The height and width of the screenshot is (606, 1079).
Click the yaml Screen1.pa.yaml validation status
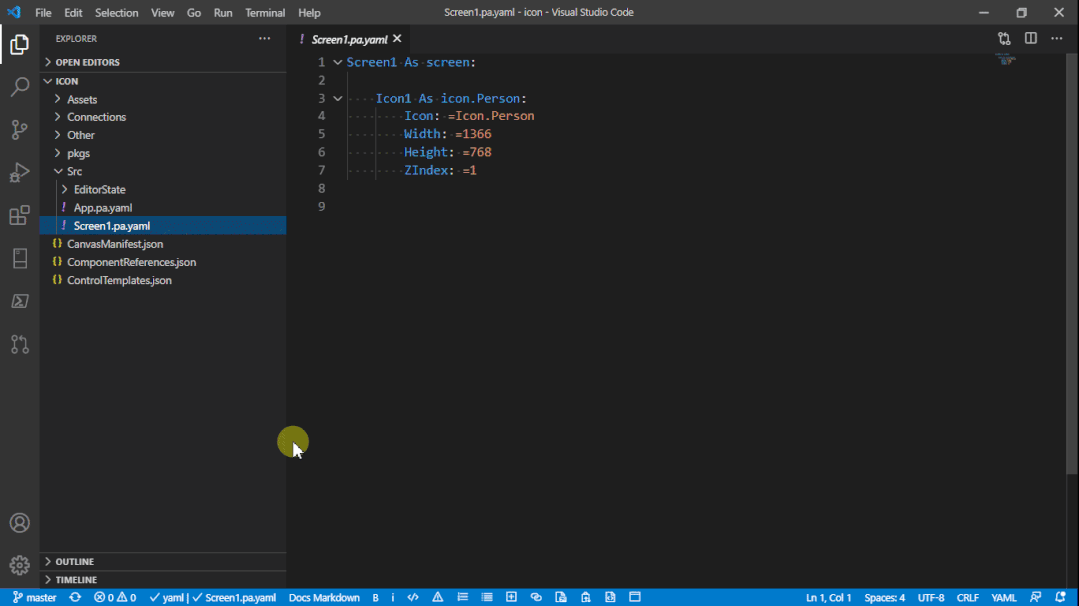[x=213, y=597]
